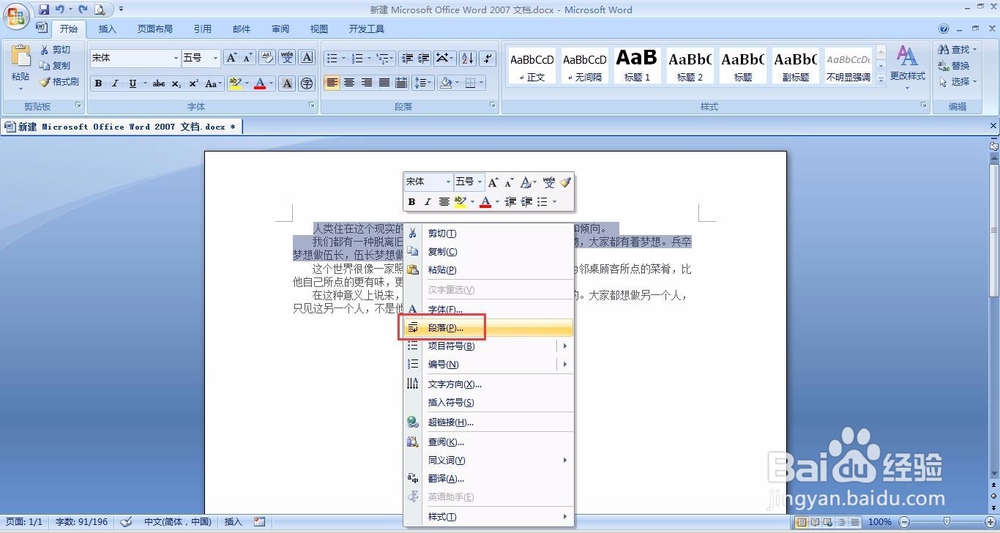Click the Show/Hide paragraph marks icon
The height and width of the screenshot is (533, 1000).
(x=488, y=59)
